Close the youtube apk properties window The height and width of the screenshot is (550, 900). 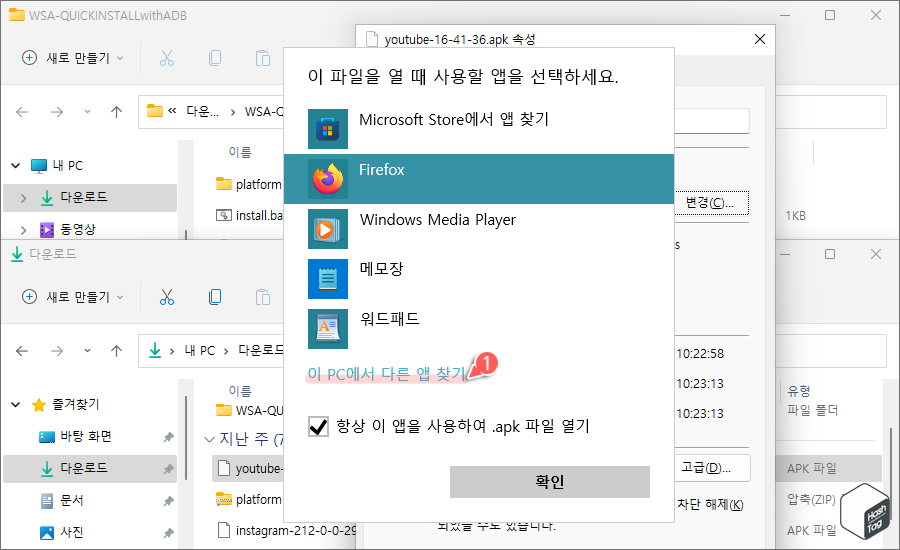(760, 39)
